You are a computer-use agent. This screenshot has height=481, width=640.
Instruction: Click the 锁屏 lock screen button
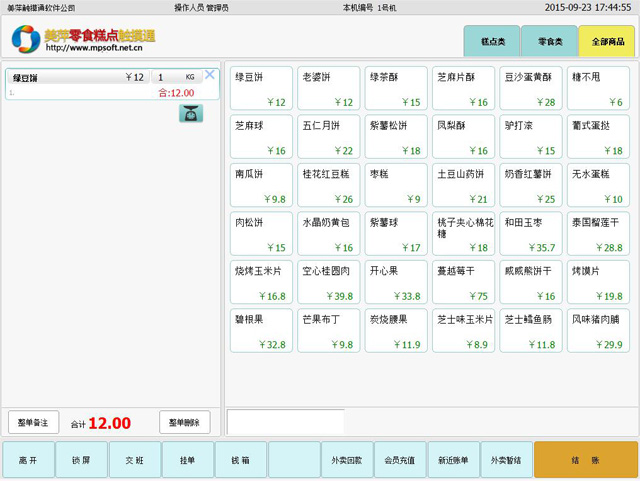pyautogui.click(x=81, y=460)
